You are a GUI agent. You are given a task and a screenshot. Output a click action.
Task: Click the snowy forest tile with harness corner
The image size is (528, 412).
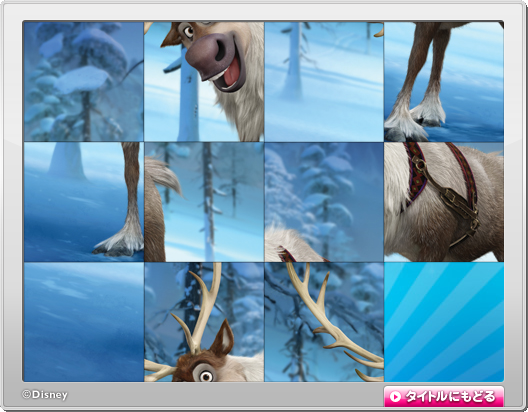coord(324,202)
